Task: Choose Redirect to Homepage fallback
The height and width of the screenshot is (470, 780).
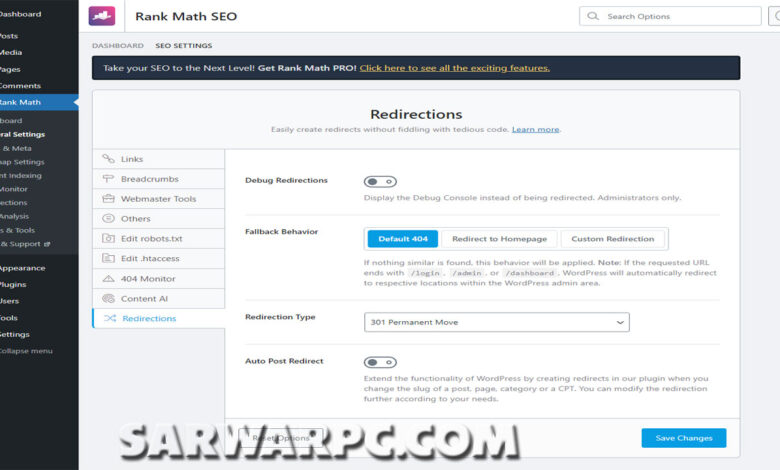Action: (499, 239)
